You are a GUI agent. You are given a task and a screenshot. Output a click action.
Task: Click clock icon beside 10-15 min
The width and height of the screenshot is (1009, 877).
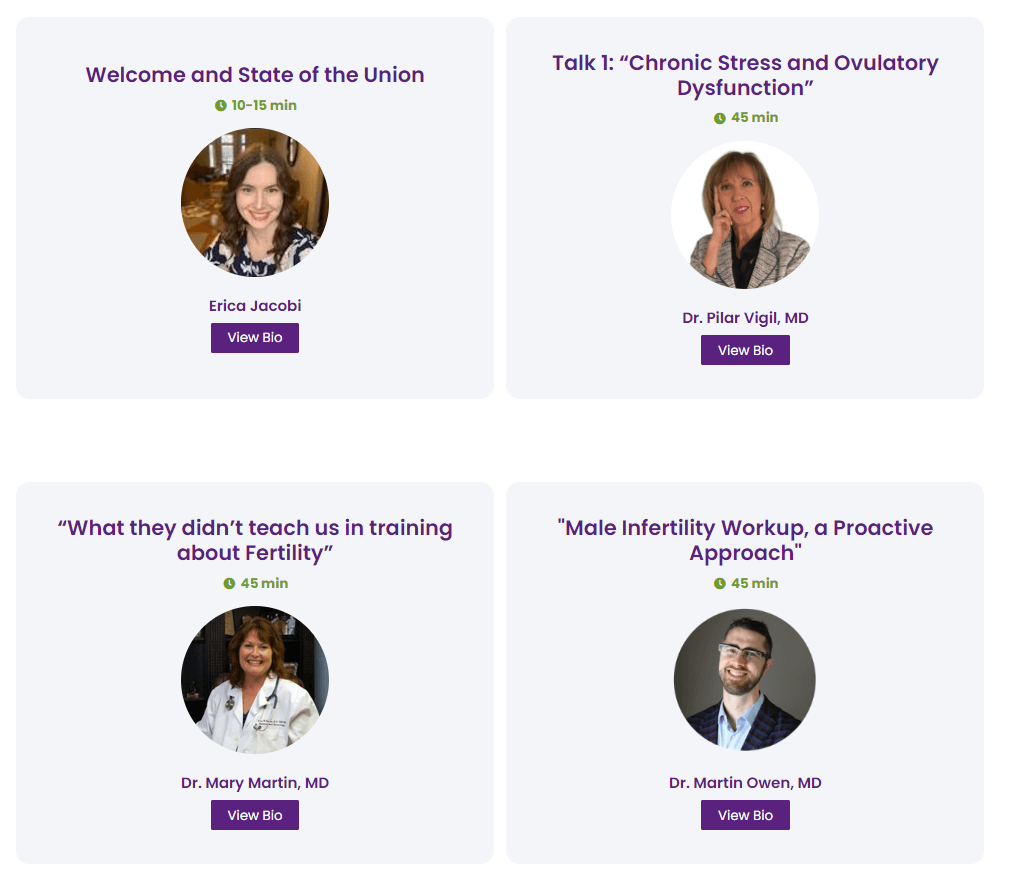[x=221, y=106]
